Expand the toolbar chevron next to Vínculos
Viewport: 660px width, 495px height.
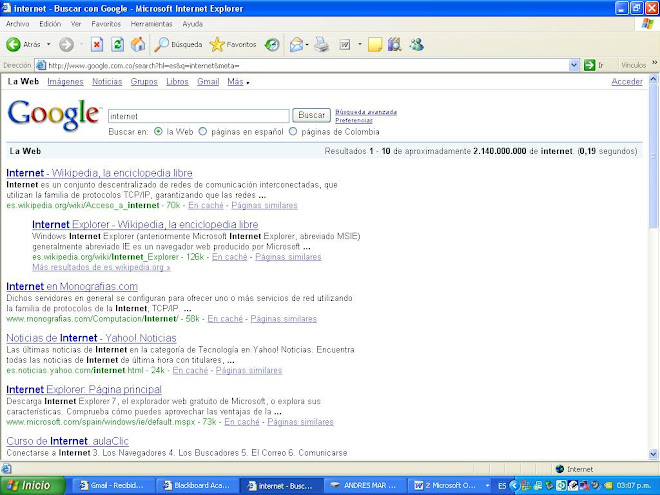coord(655,63)
